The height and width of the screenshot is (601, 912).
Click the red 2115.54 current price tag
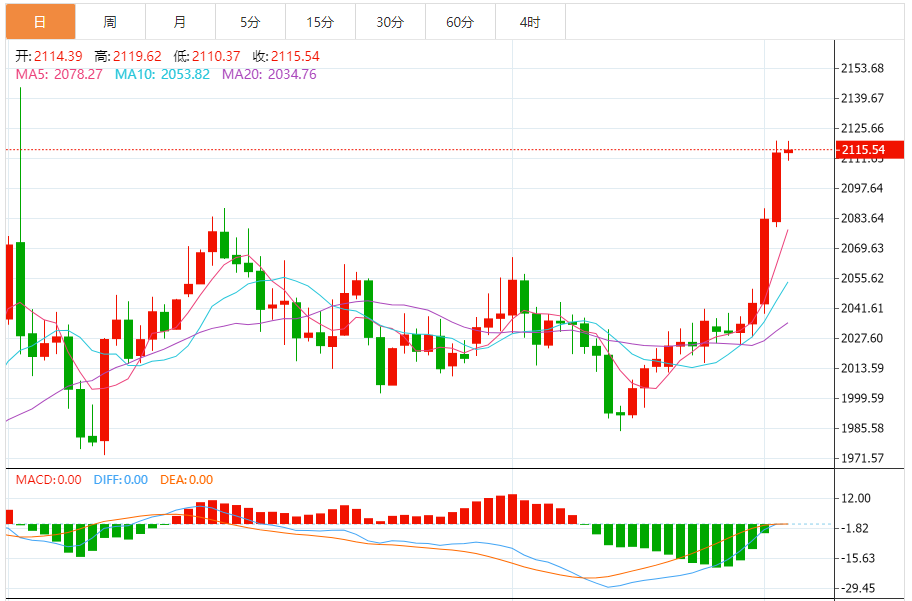(x=870, y=150)
